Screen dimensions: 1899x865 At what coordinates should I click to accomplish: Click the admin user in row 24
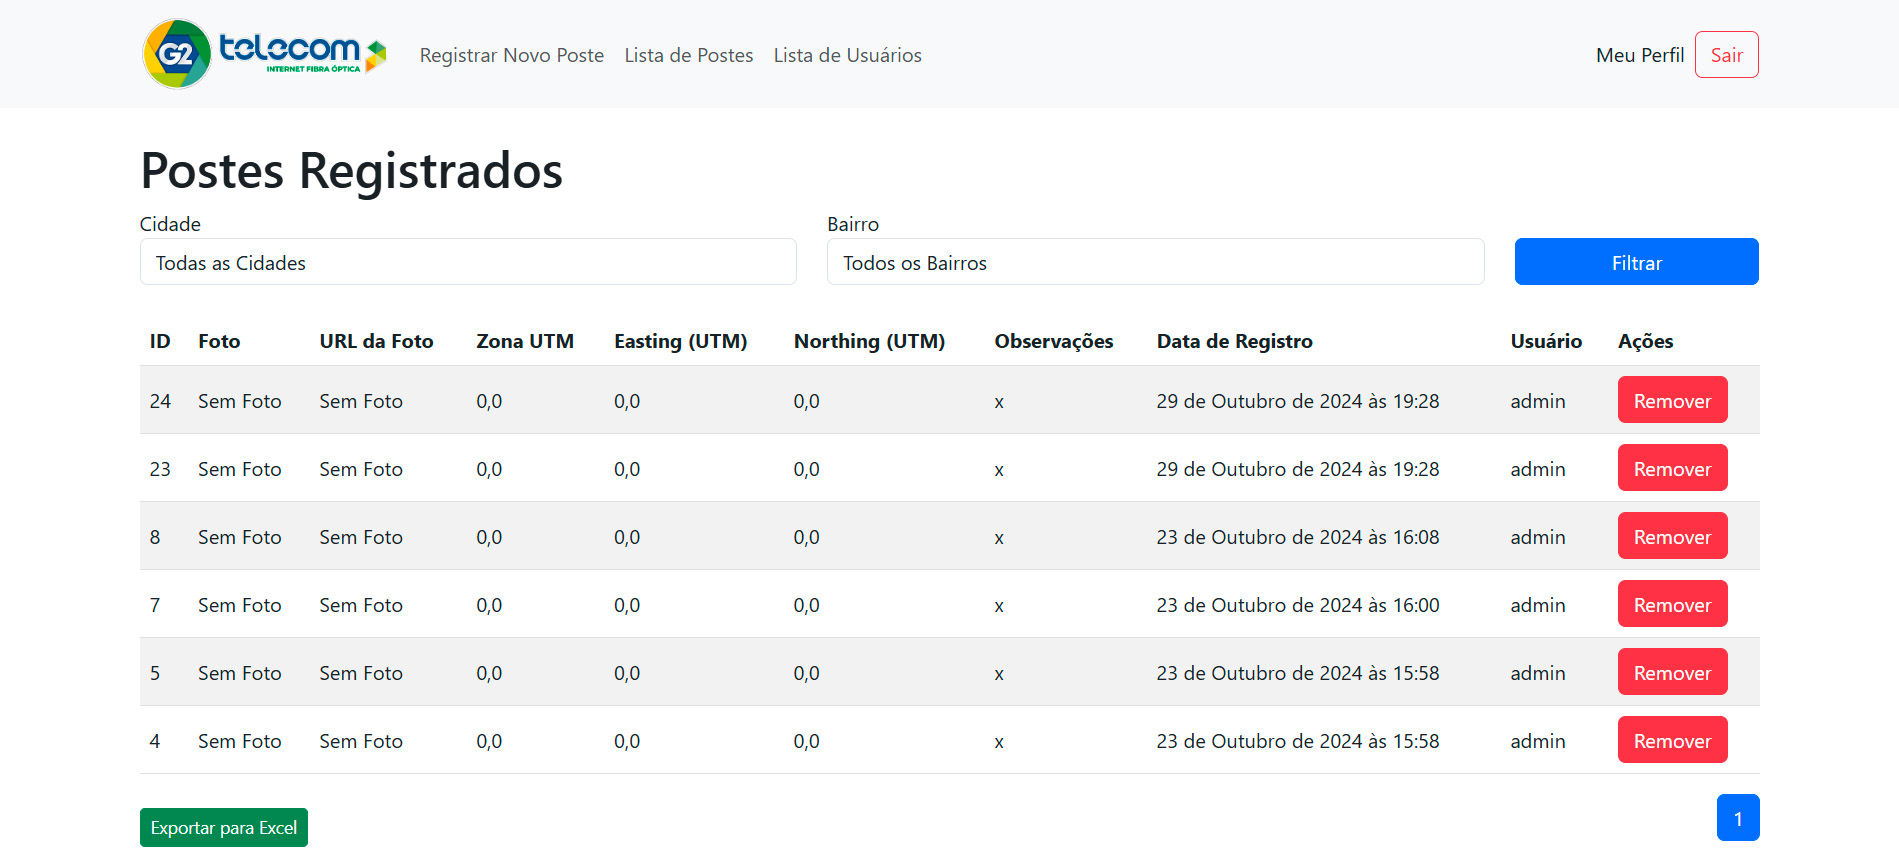[x=1538, y=401]
